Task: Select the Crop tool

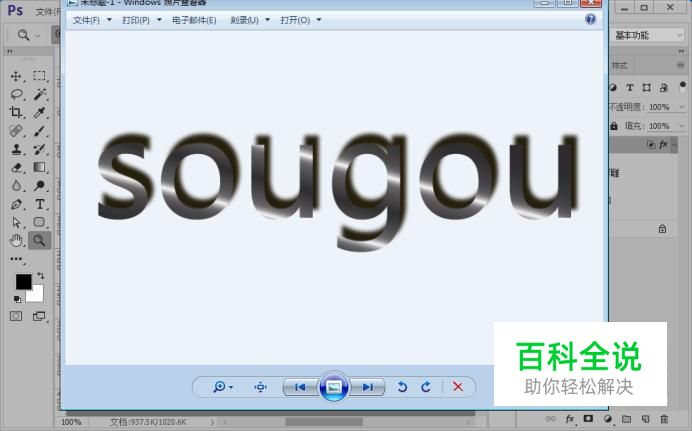Action: click(x=16, y=112)
